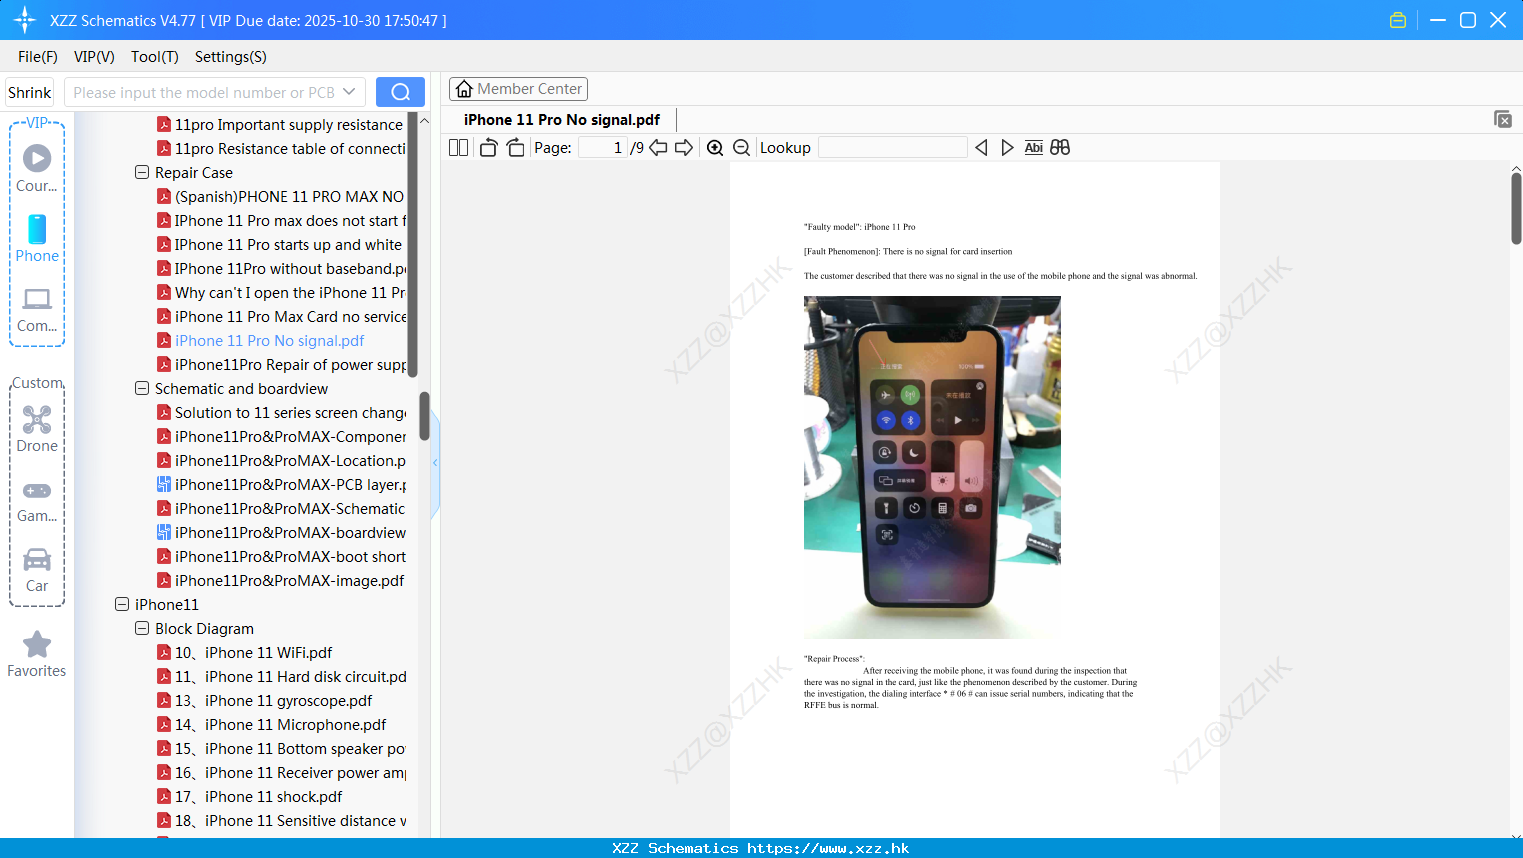Open iPhone 11 Pro Max Card no service
Screen dimensions: 1523x858
click(281, 316)
